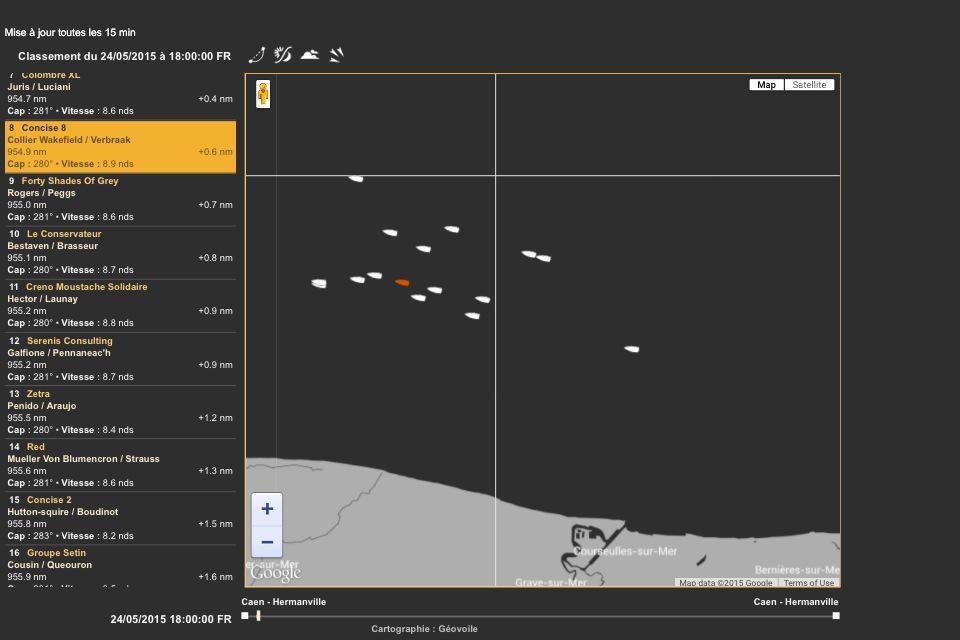960x640 pixels.
Task: Click the day/night sun icon above the map
Action: click(x=283, y=55)
